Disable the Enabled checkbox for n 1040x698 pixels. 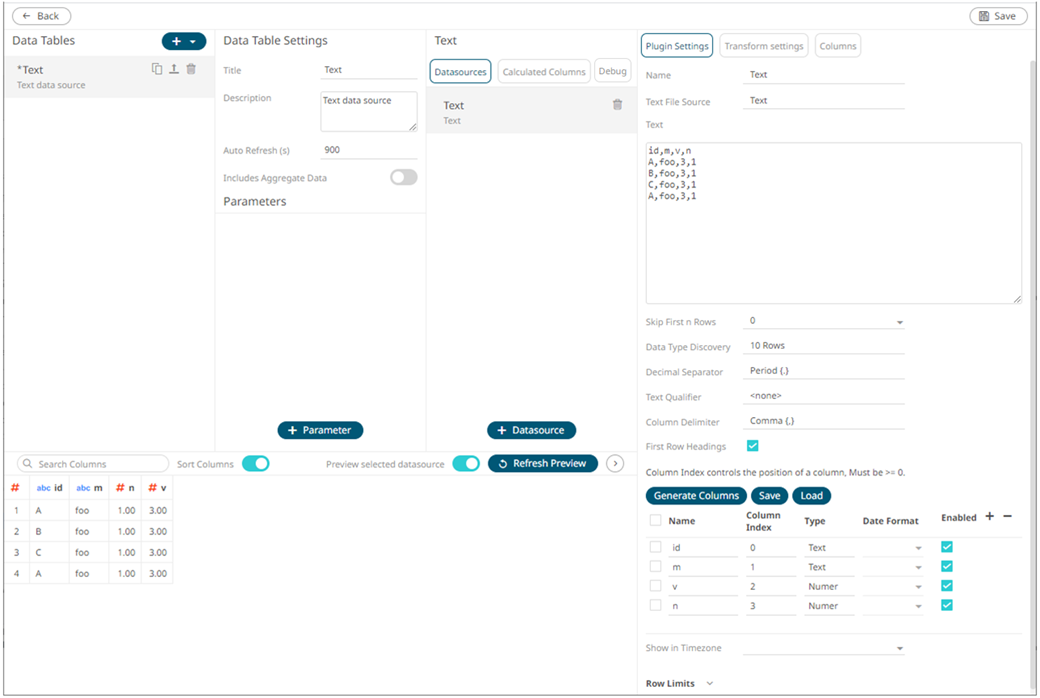tap(946, 605)
